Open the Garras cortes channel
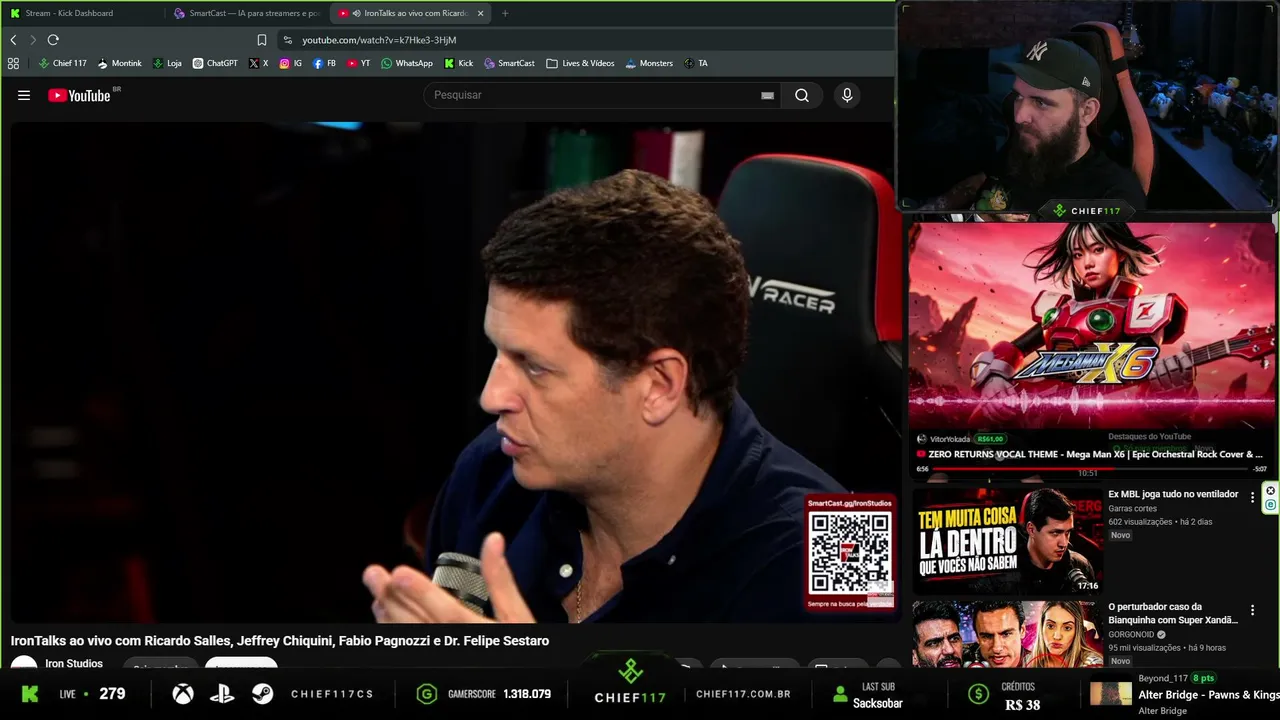 point(1132,508)
